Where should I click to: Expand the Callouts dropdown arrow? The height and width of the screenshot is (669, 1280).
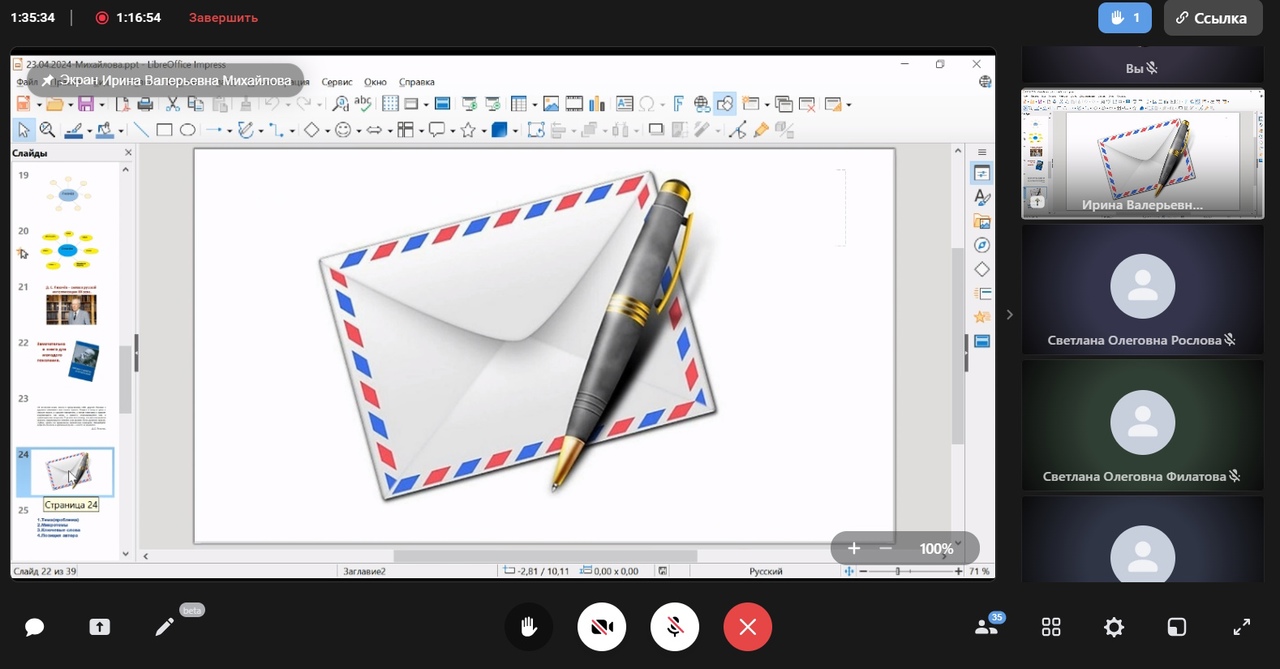coord(451,130)
